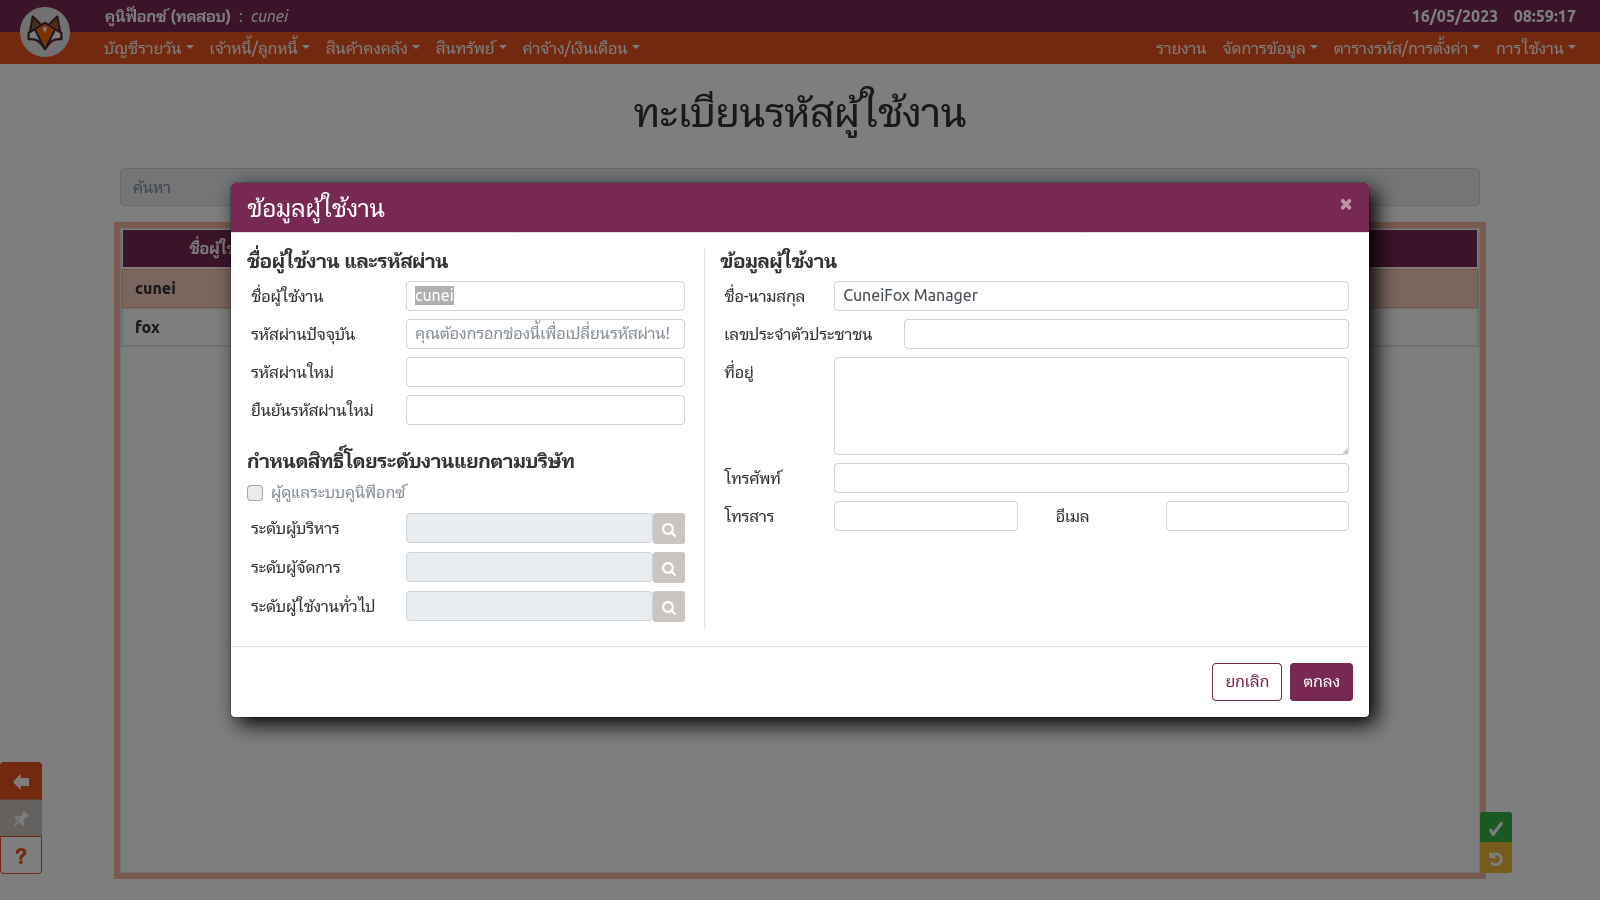The height and width of the screenshot is (900, 1600).
Task: Close the ข้อมูลผู้ใช้งาน dialog with X
Action: point(1345,204)
